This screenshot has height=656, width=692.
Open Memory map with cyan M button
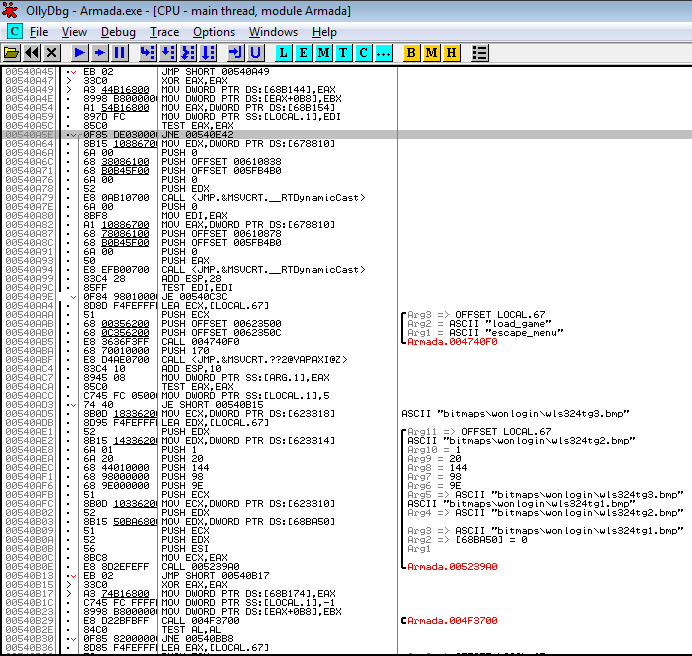pos(323,53)
